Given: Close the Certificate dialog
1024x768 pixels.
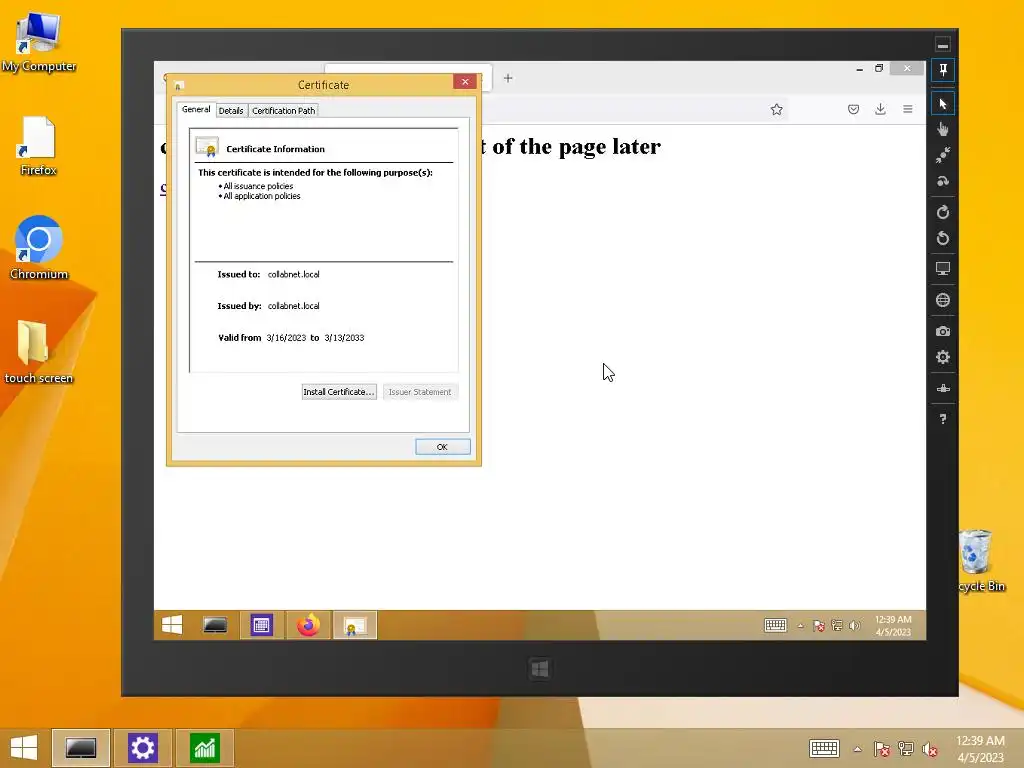Looking at the screenshot, I should click(465, 82).
